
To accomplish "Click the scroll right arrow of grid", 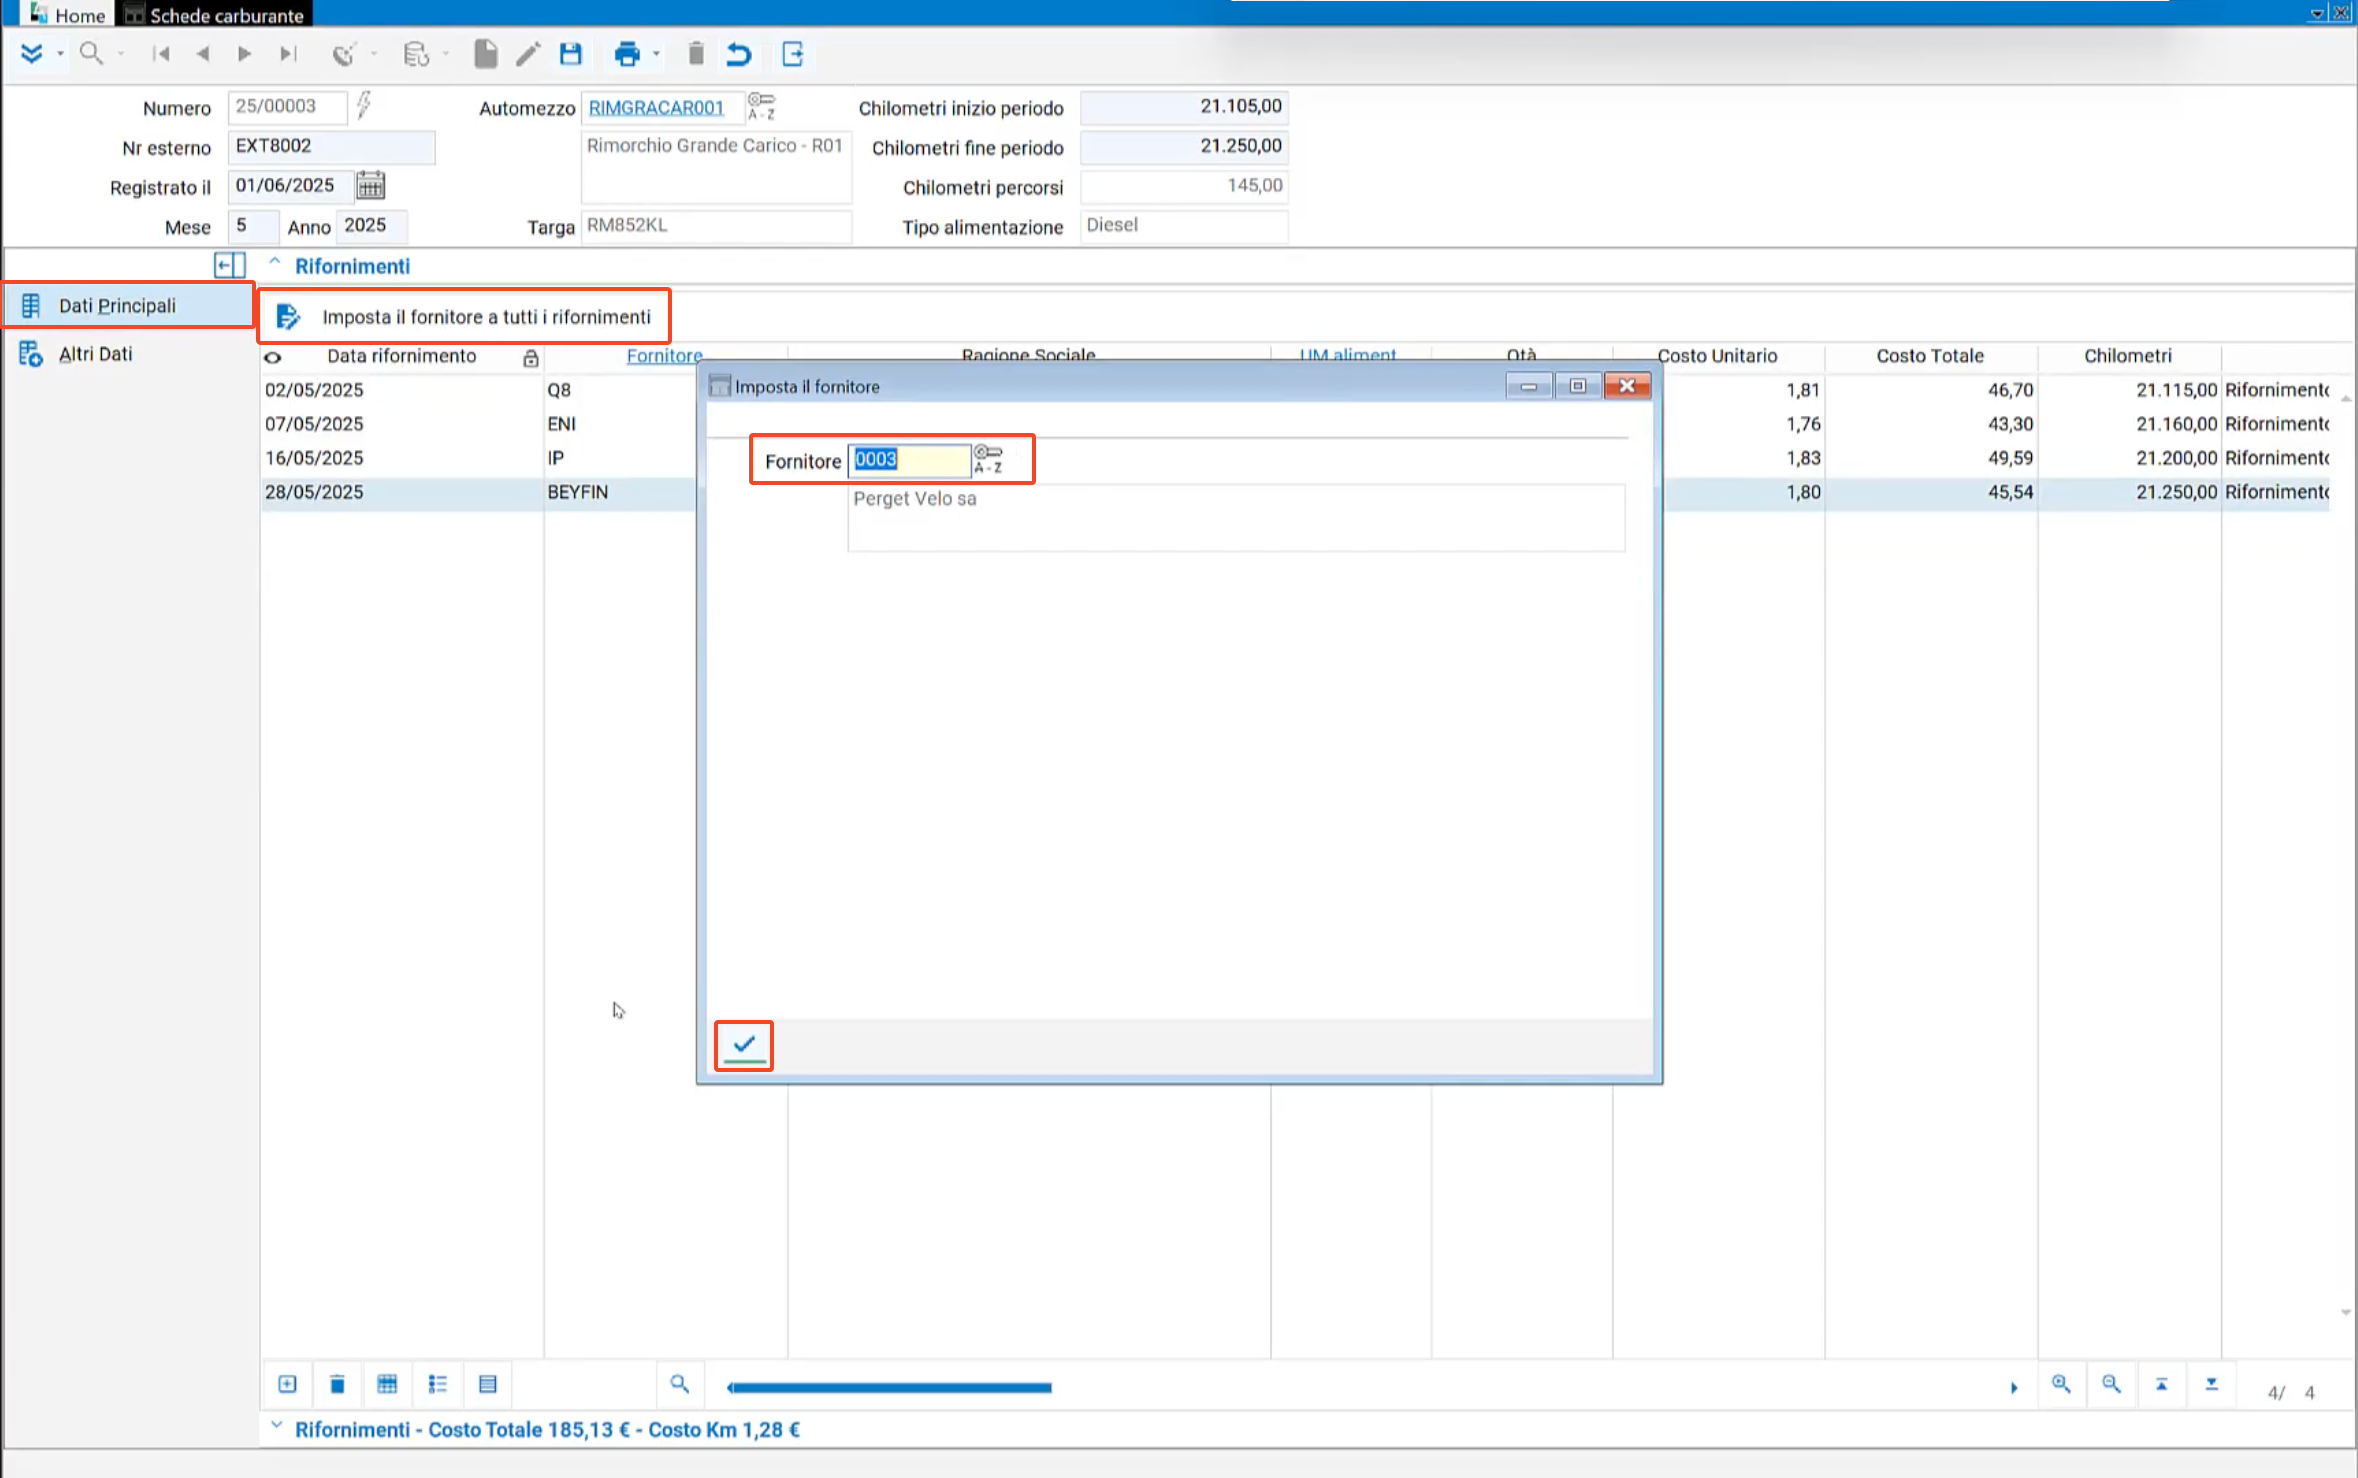I will click(x=2013, y=1387).
